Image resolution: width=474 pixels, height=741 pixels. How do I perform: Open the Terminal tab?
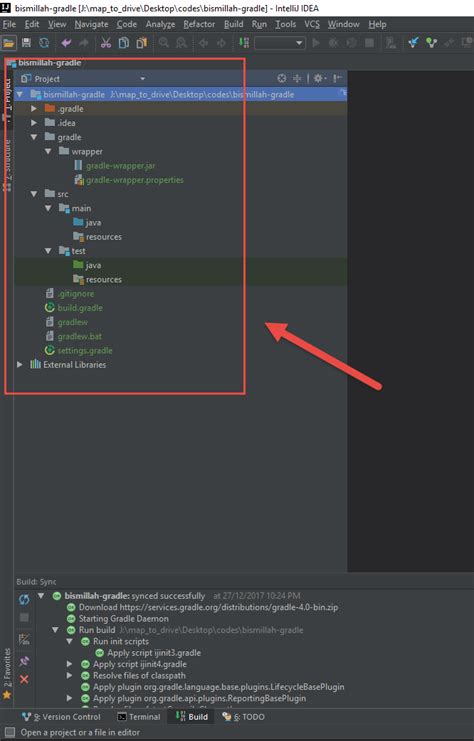(x=138, y=716)
